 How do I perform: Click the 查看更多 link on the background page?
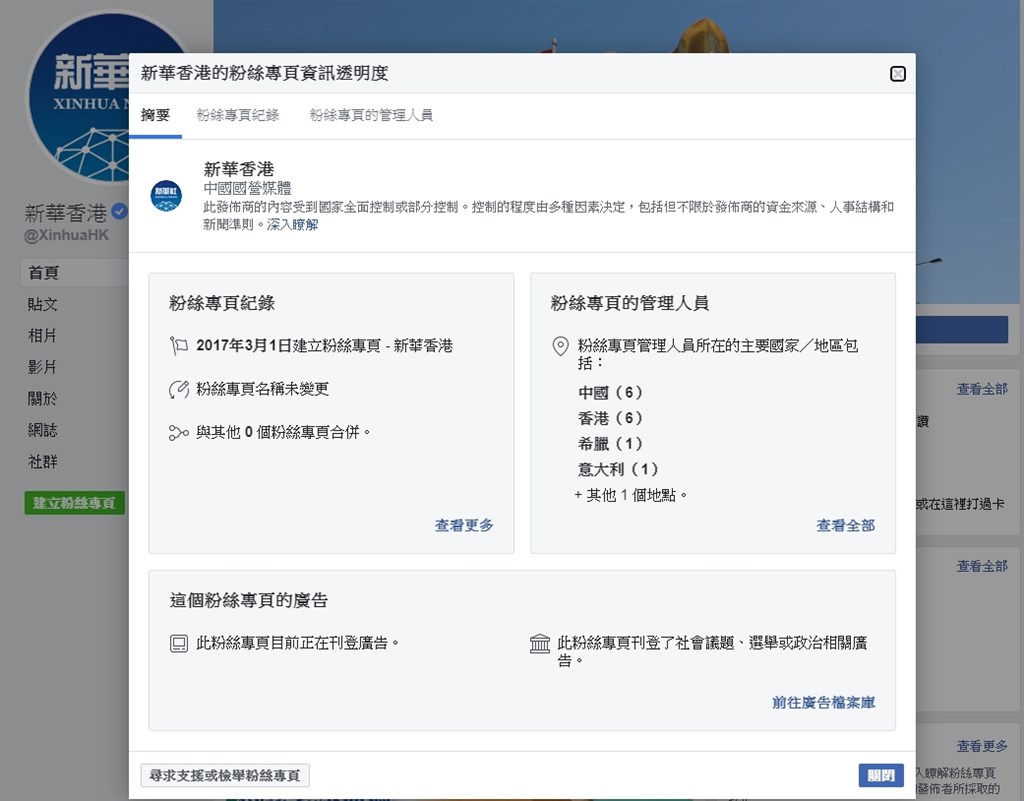(982, 746)
